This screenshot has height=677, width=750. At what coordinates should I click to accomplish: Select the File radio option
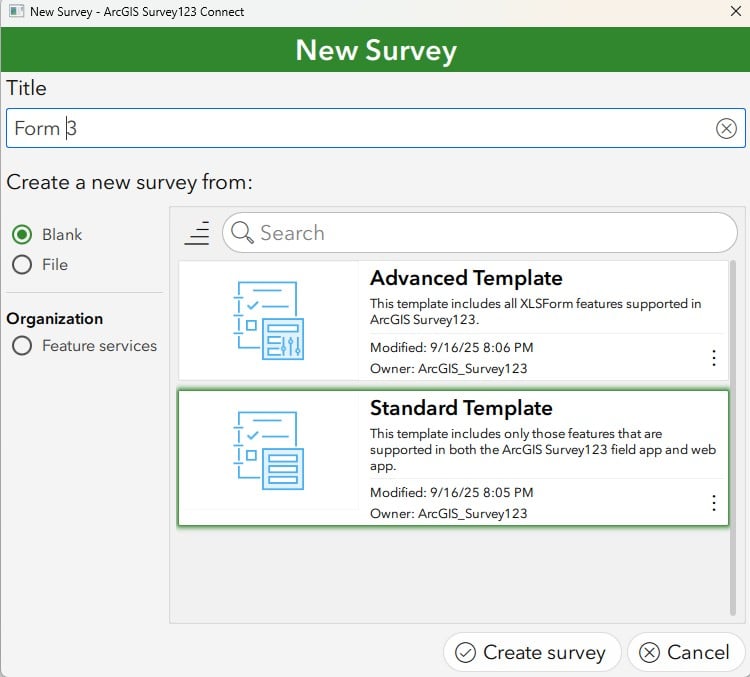click(22, 265)
